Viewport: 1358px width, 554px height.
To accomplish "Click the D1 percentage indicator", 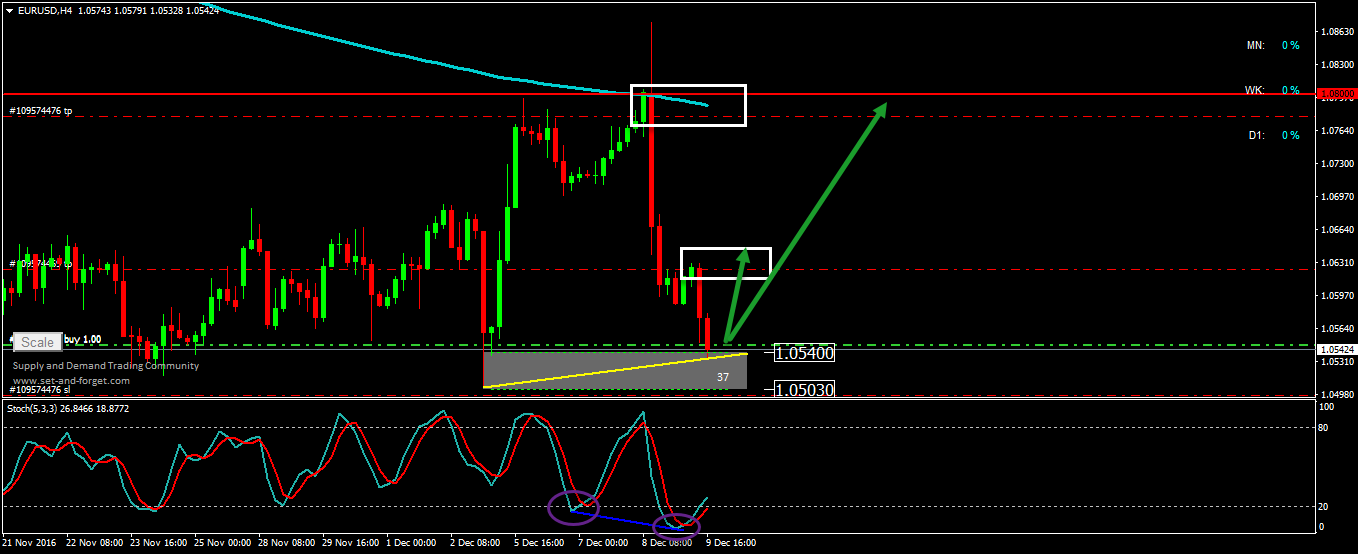I will click(1273, 135).
